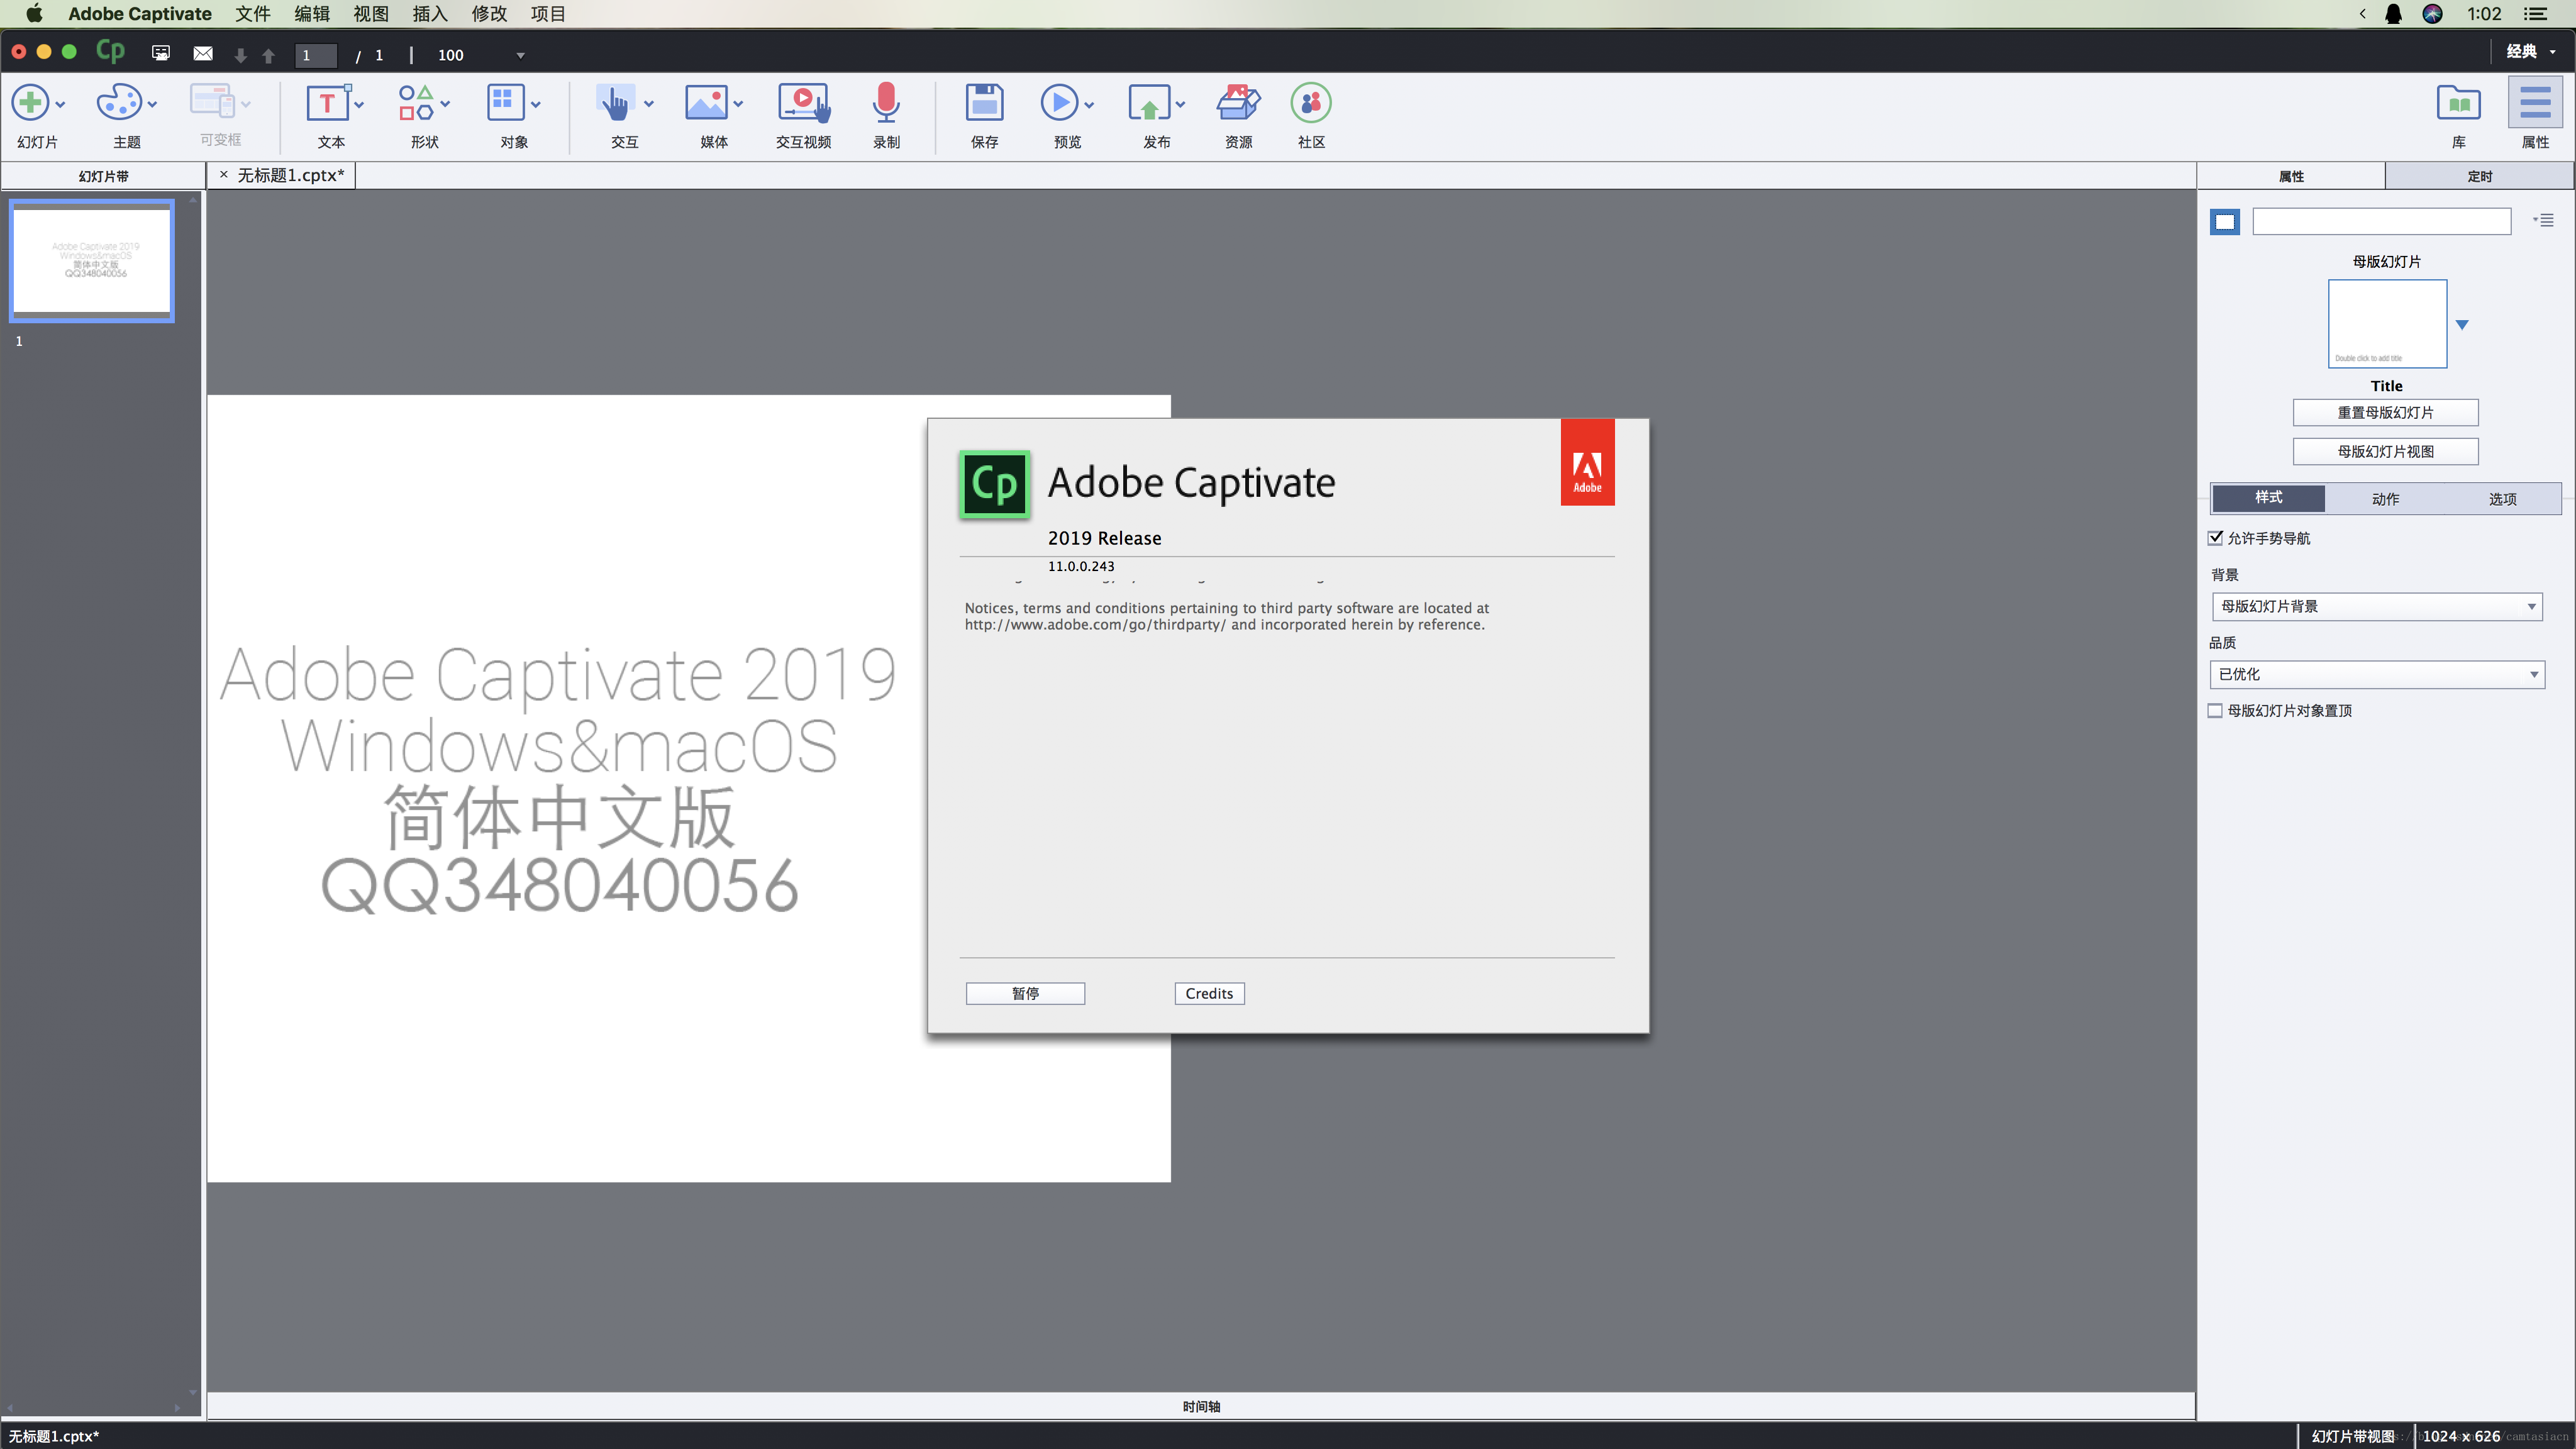Open the Insert menu in menu bar

click(x=429, y=14)
